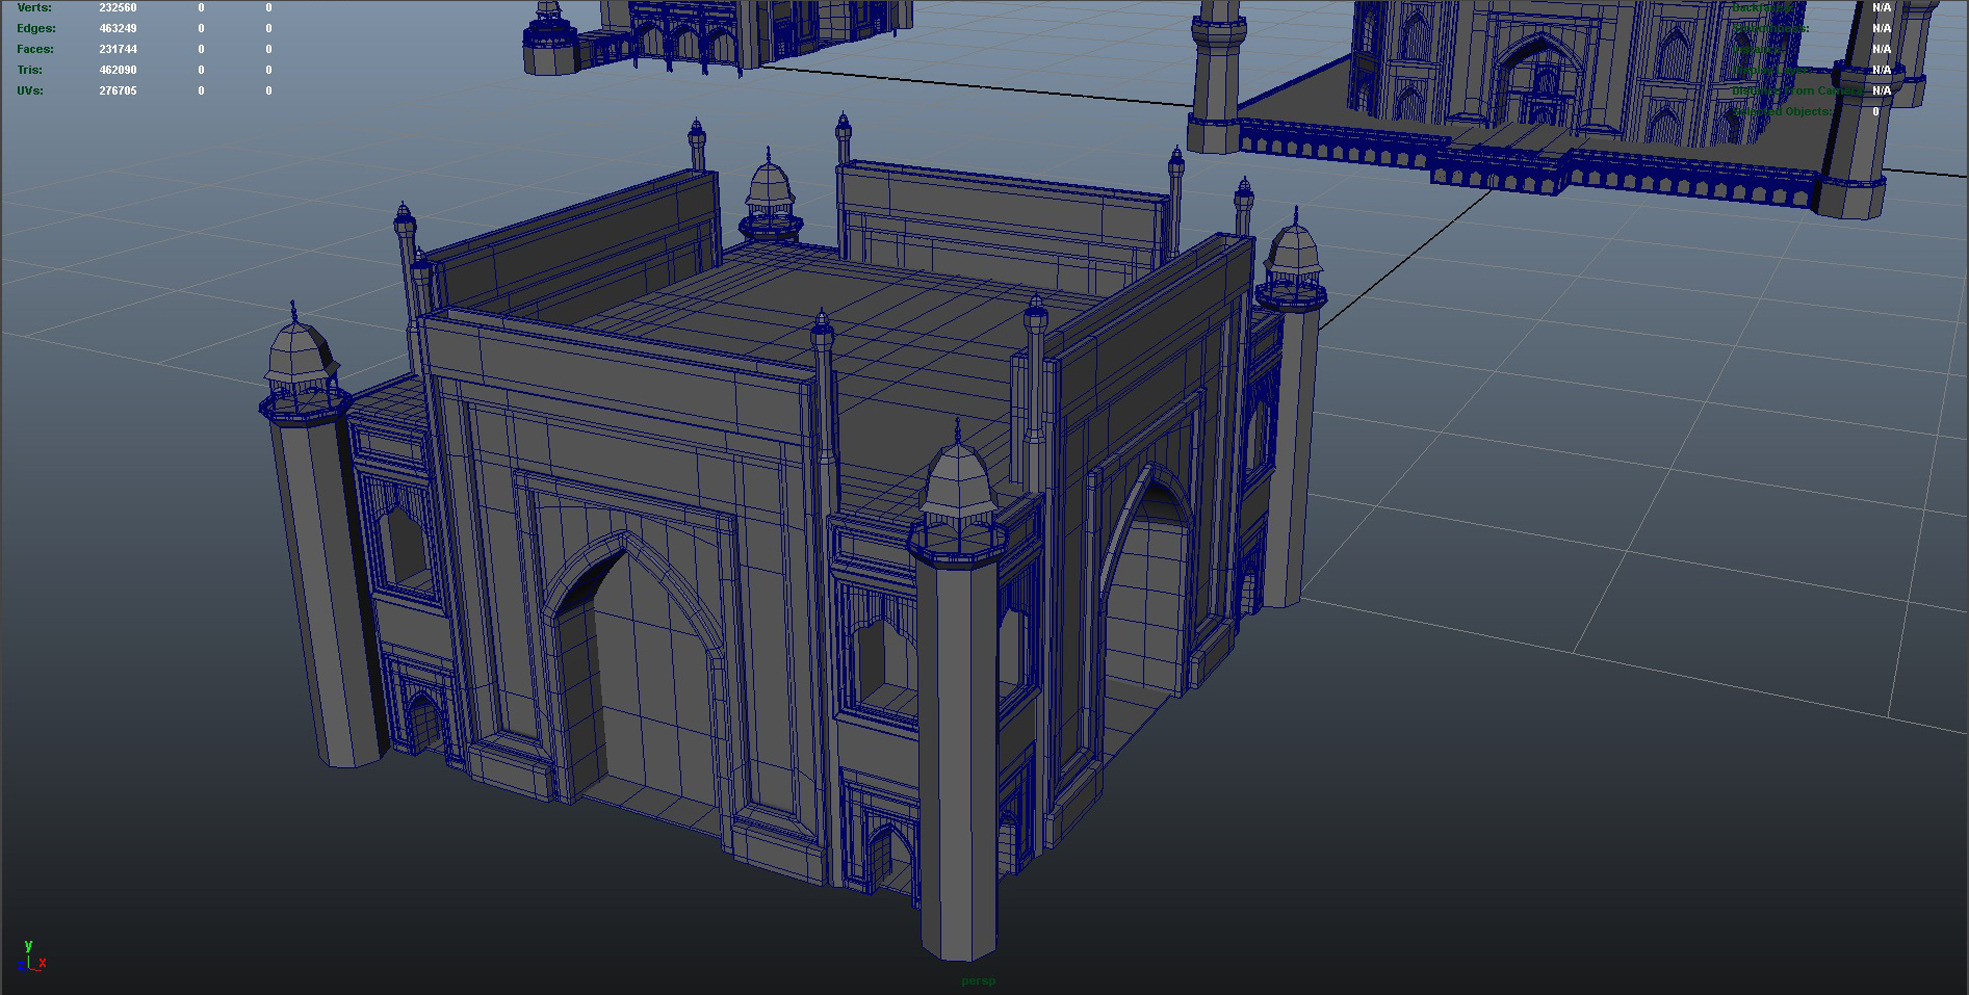Click the "UVs:" HUD label

[30, 90]
